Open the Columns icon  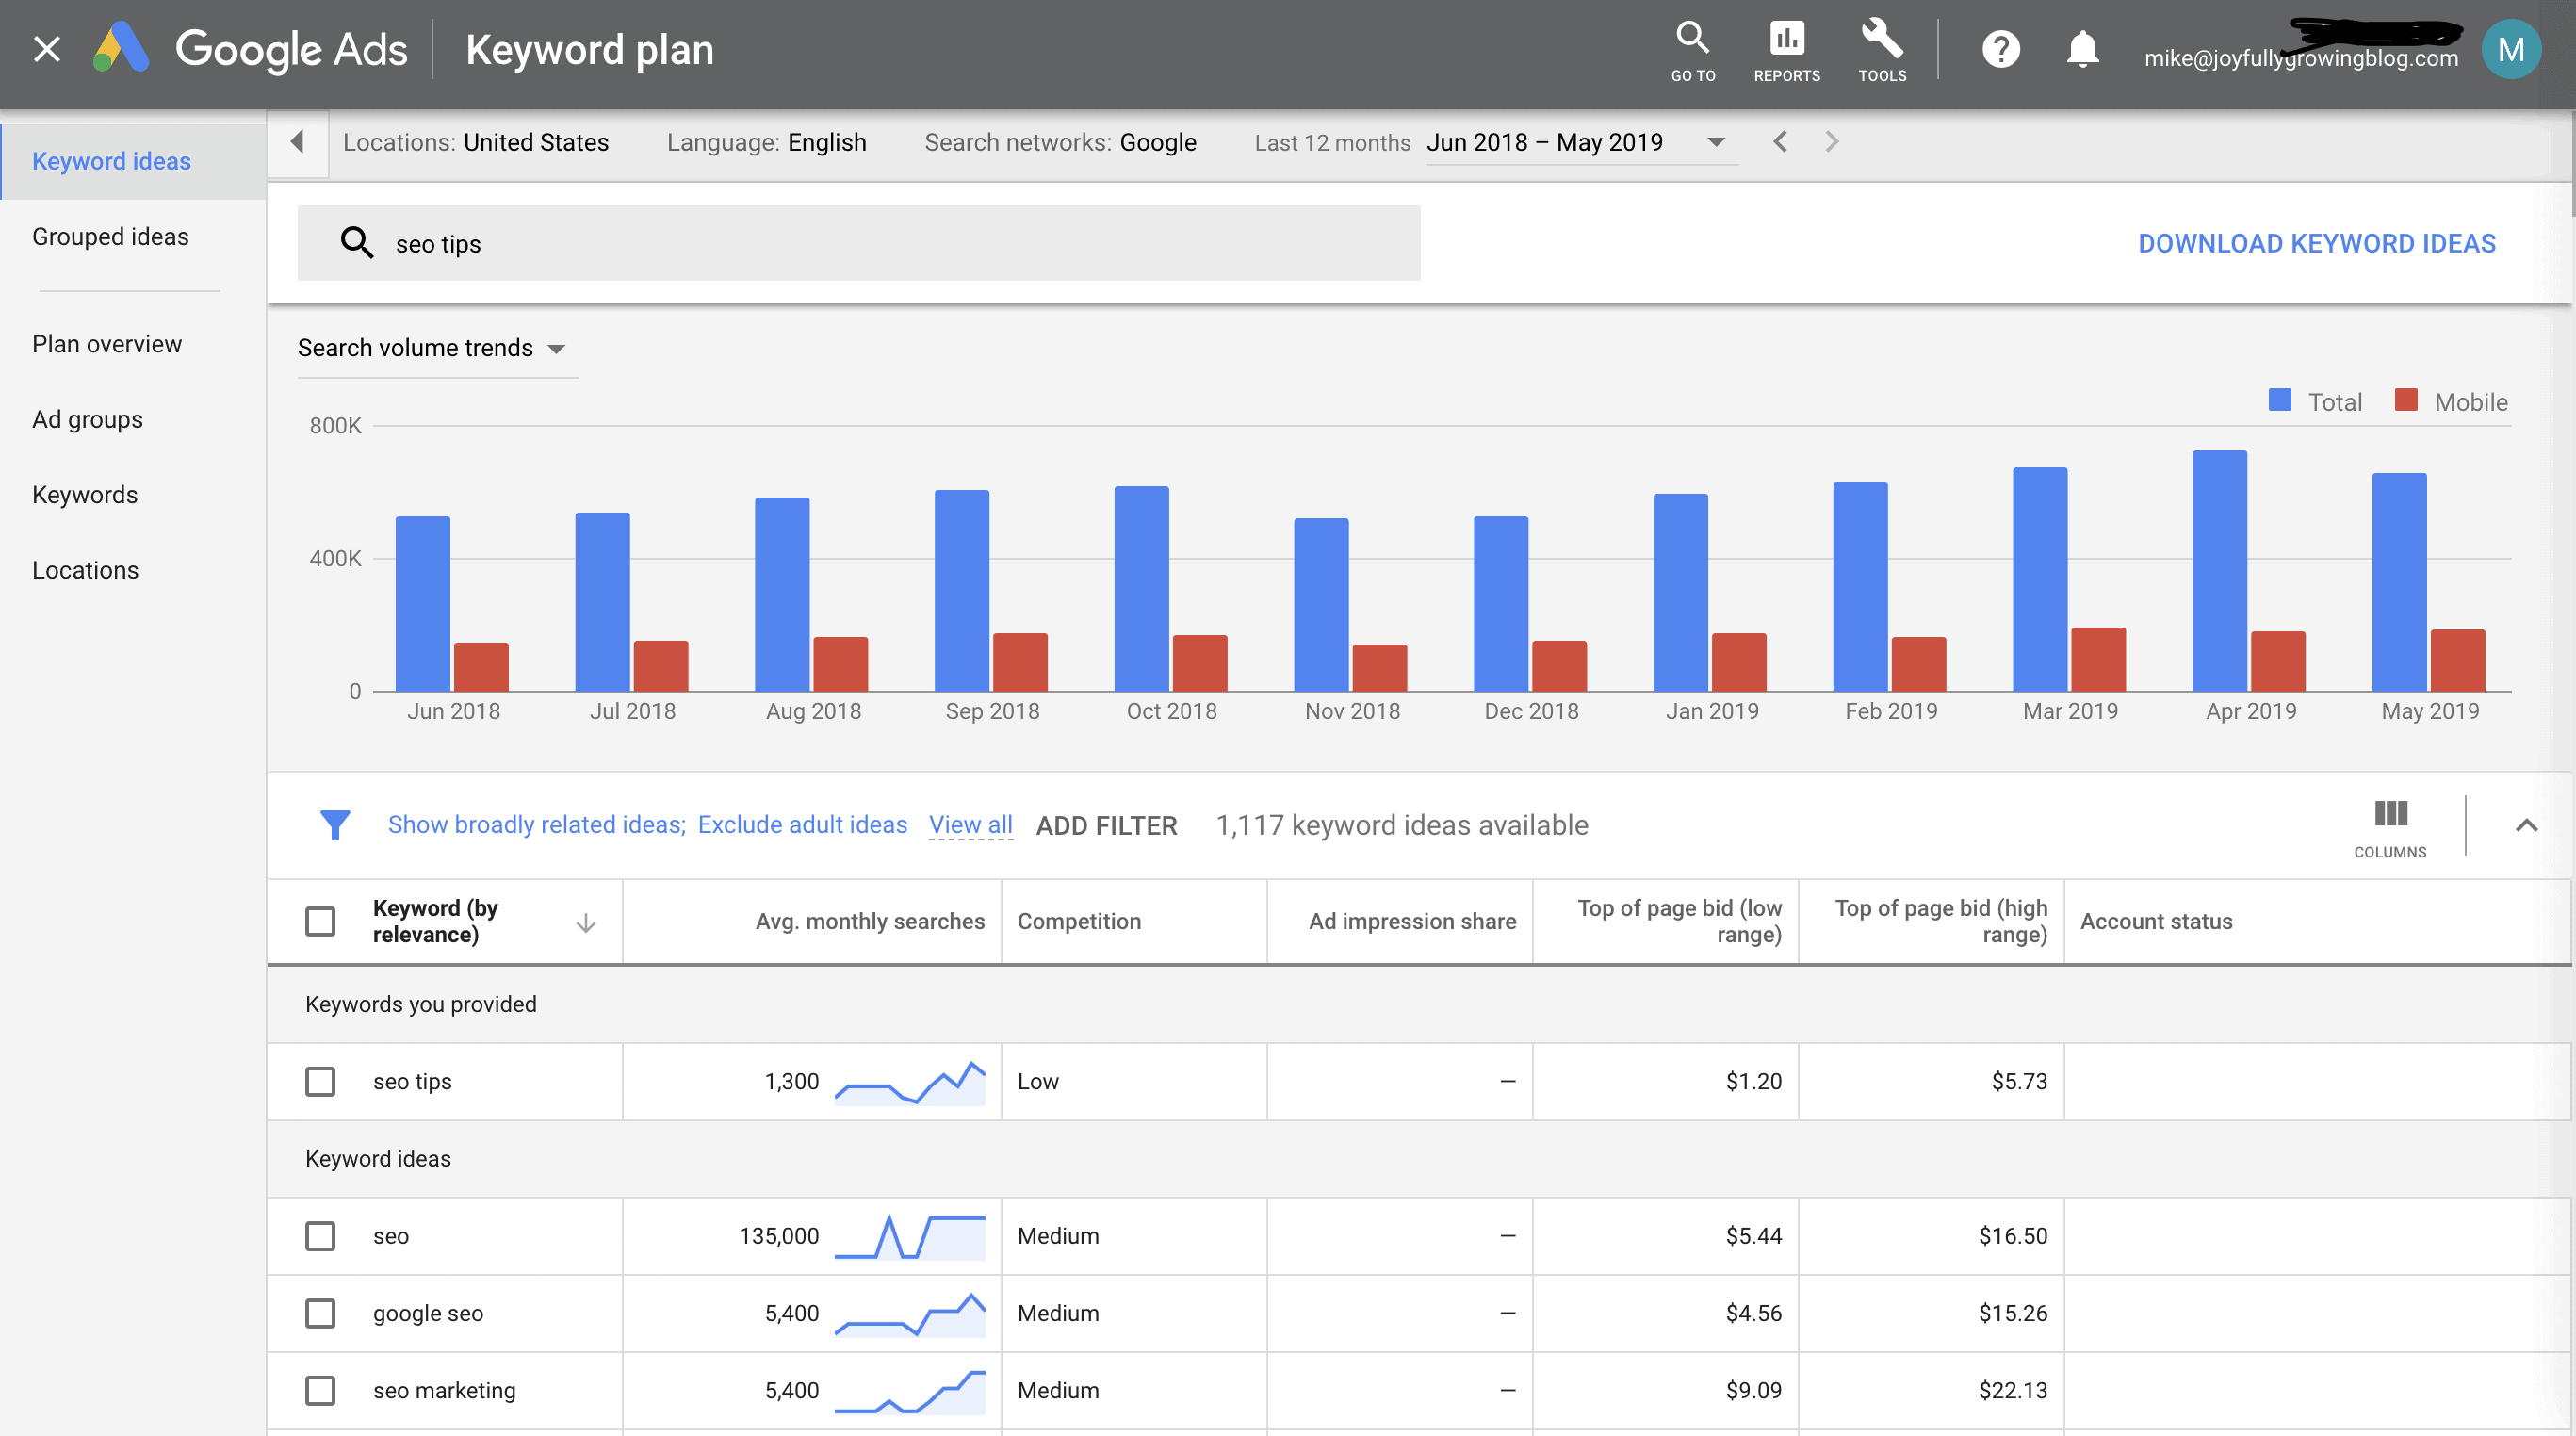(x=2390, y=828)
